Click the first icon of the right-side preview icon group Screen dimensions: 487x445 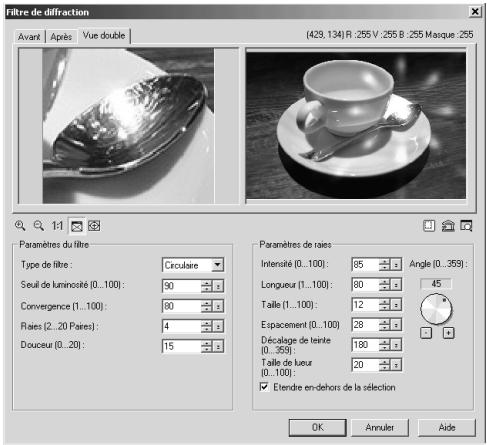tap(429, 226)
